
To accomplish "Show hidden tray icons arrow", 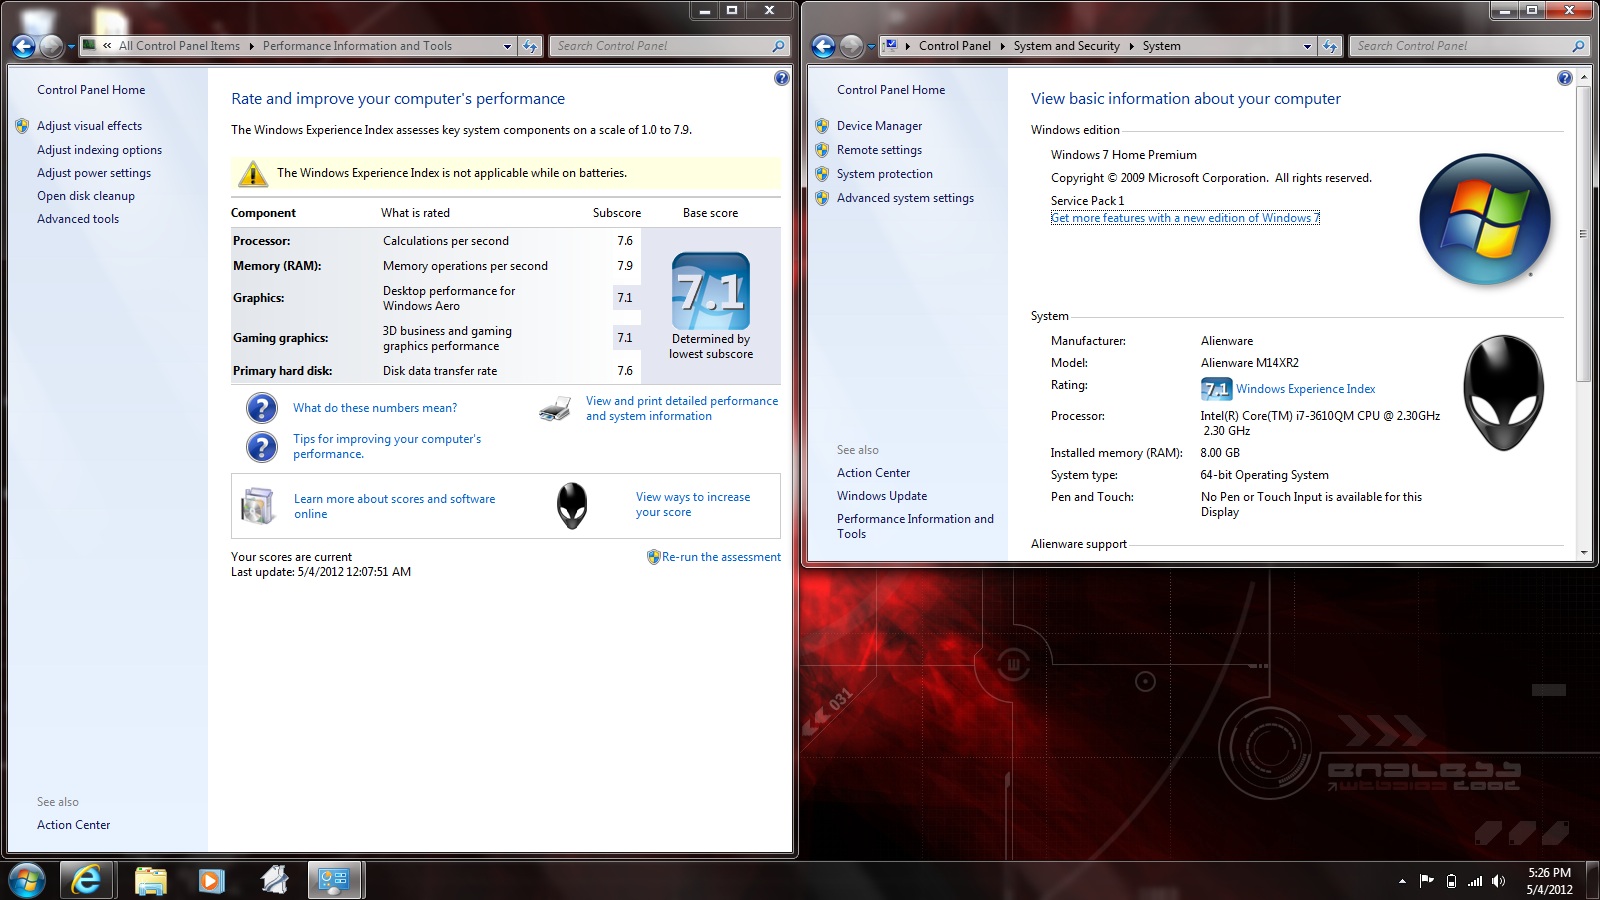I will pos(1402,881).
